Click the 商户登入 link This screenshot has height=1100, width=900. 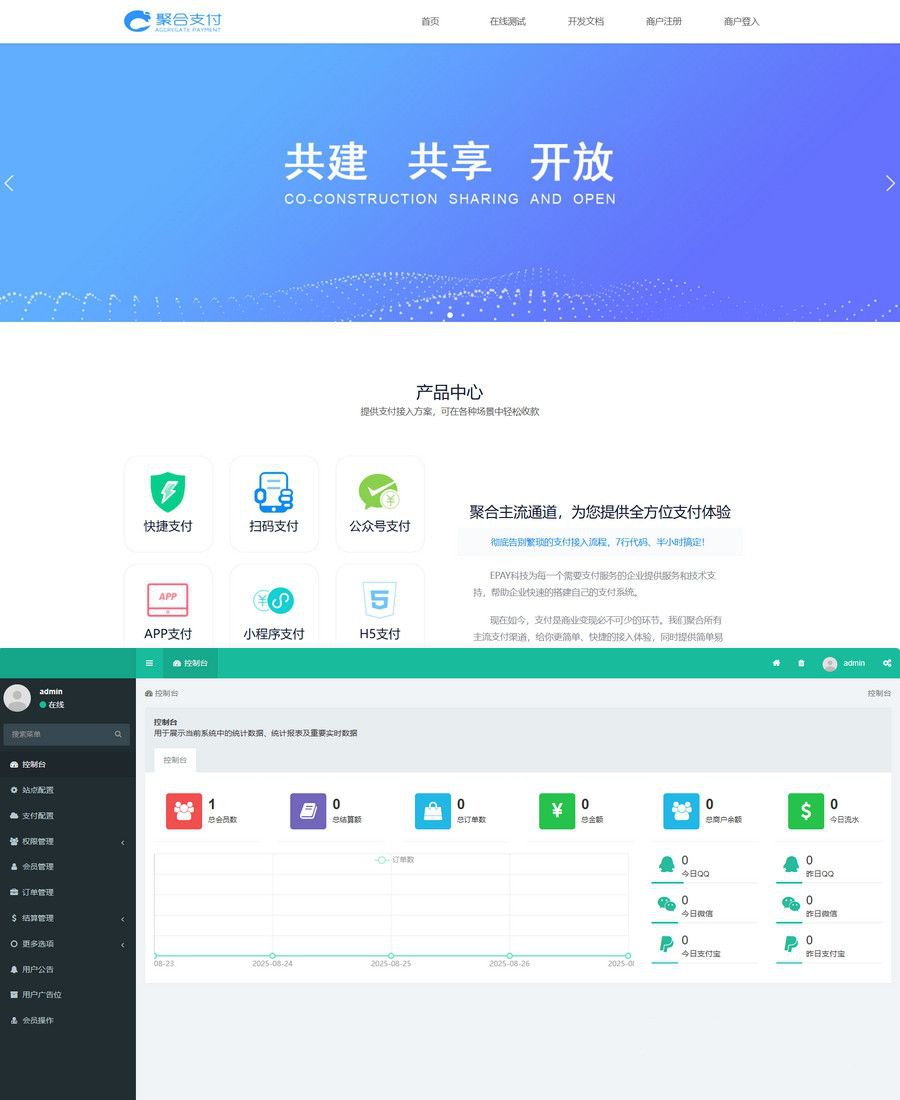[x=740, y=20]
